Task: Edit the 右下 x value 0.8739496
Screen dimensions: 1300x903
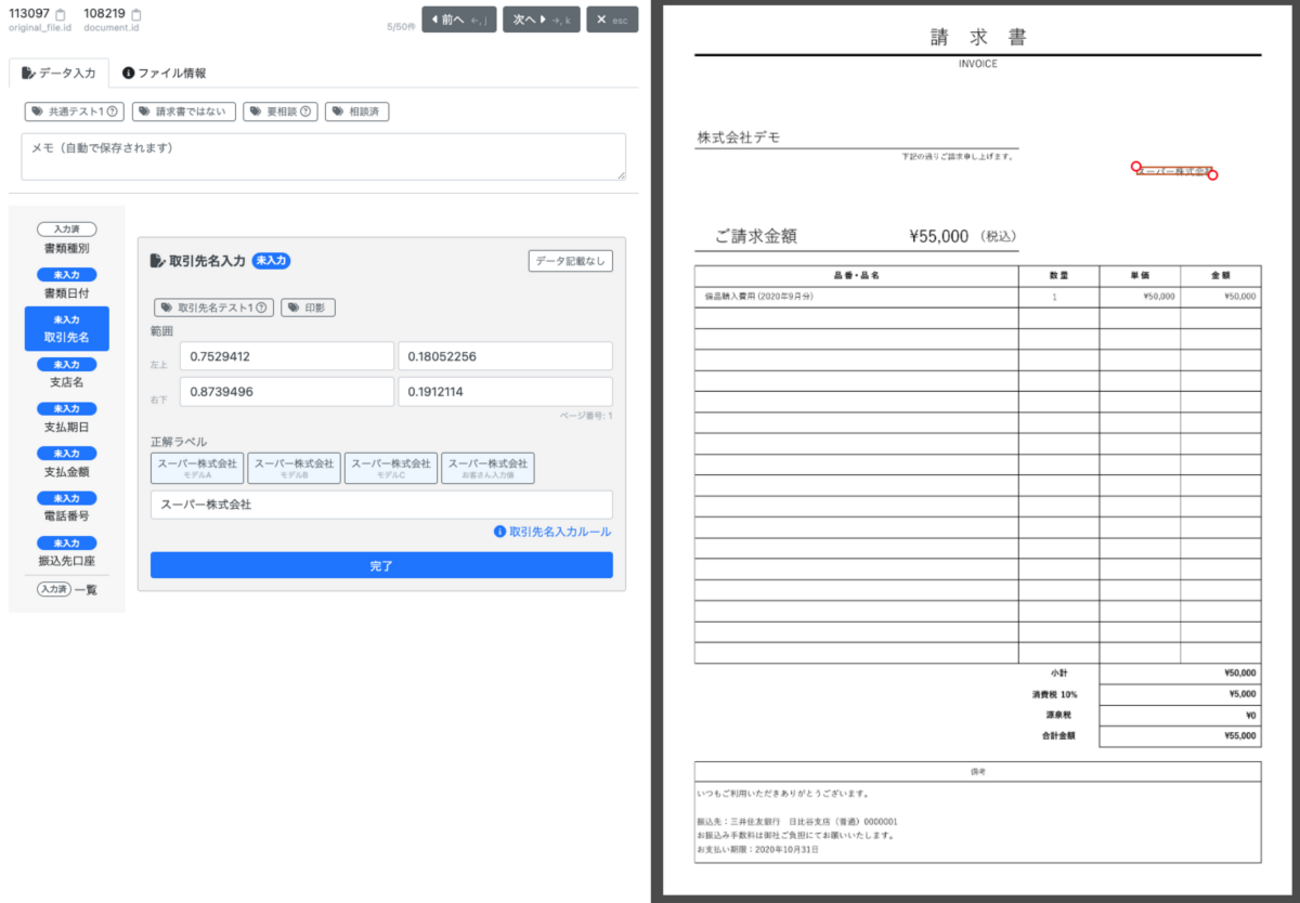Action: tap(287, 392)
